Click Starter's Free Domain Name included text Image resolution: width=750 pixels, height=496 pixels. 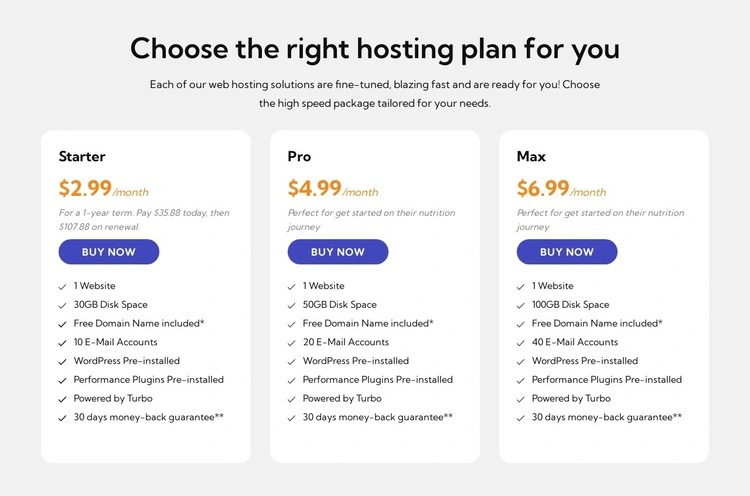click(139, 323)
